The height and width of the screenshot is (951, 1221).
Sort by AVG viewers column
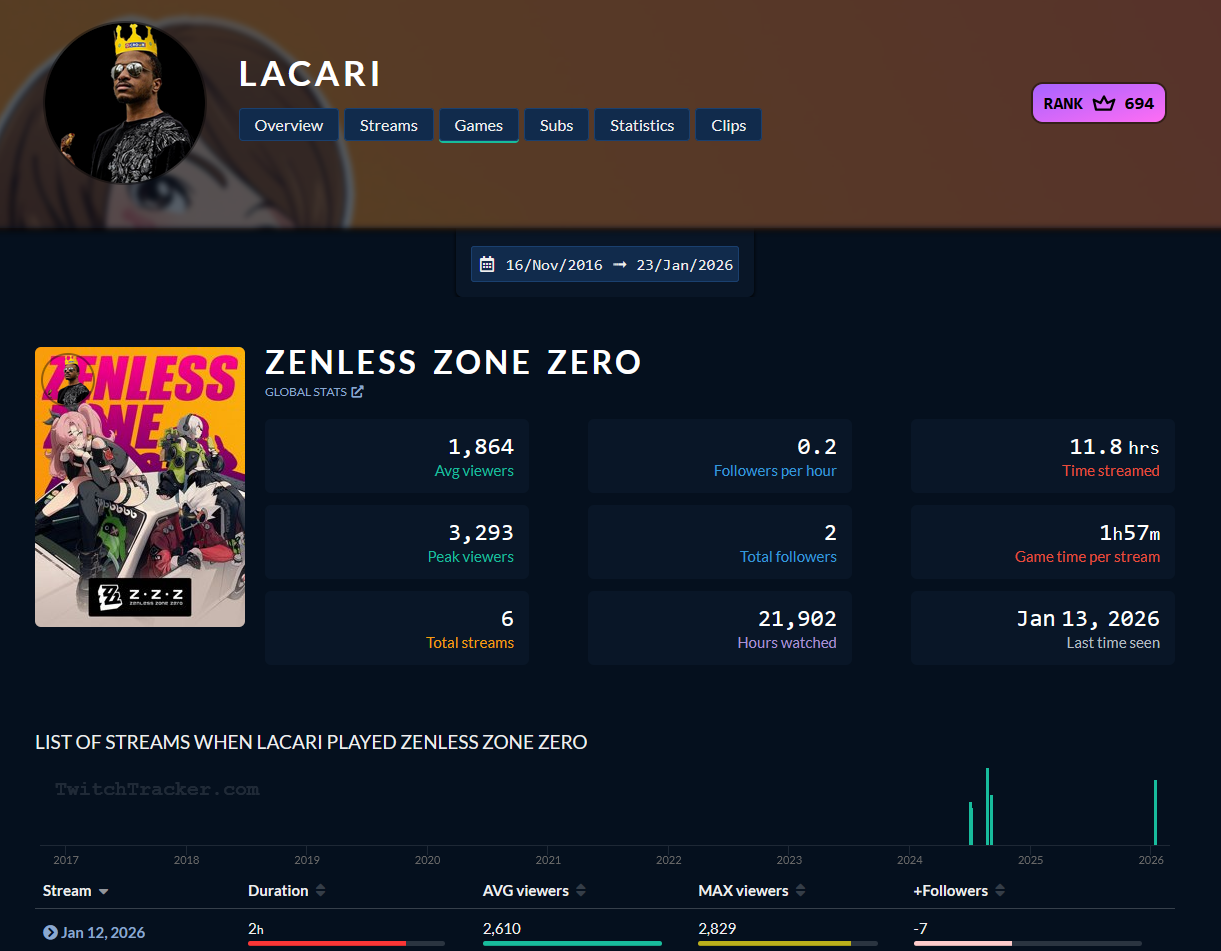pos(535,890)
